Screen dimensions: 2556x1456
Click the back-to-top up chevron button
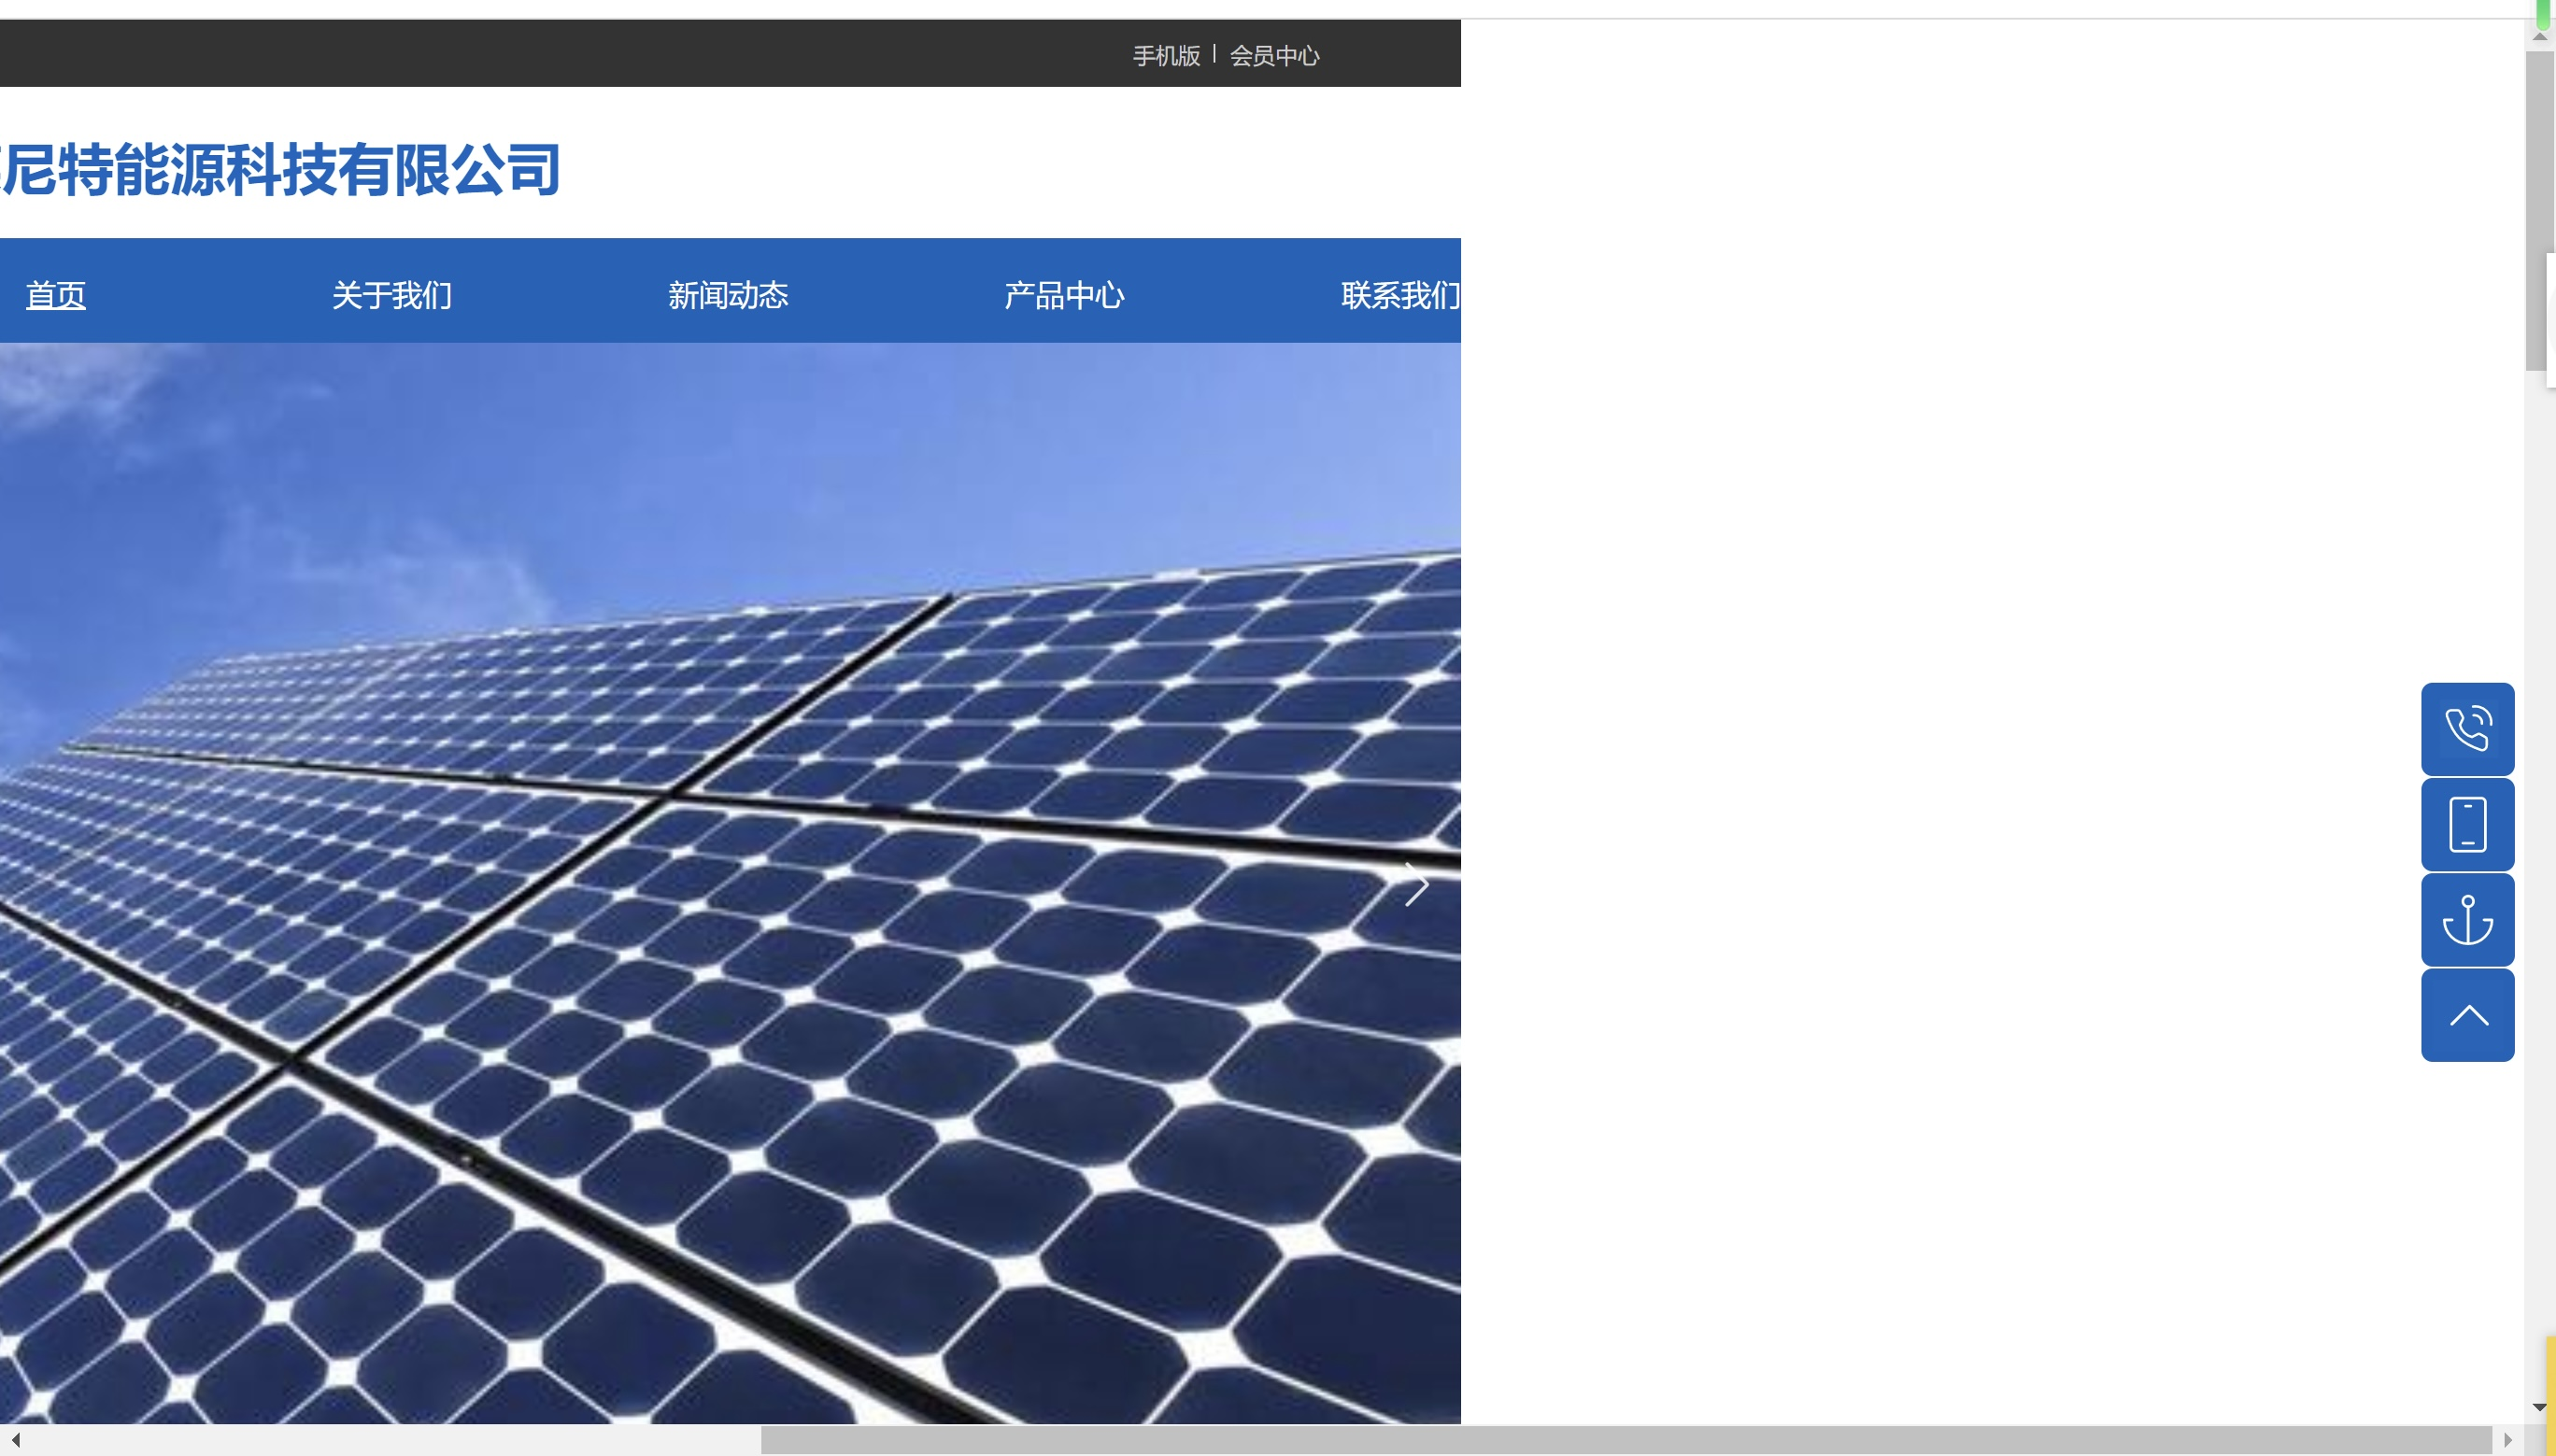(x=2467, y=1015)
